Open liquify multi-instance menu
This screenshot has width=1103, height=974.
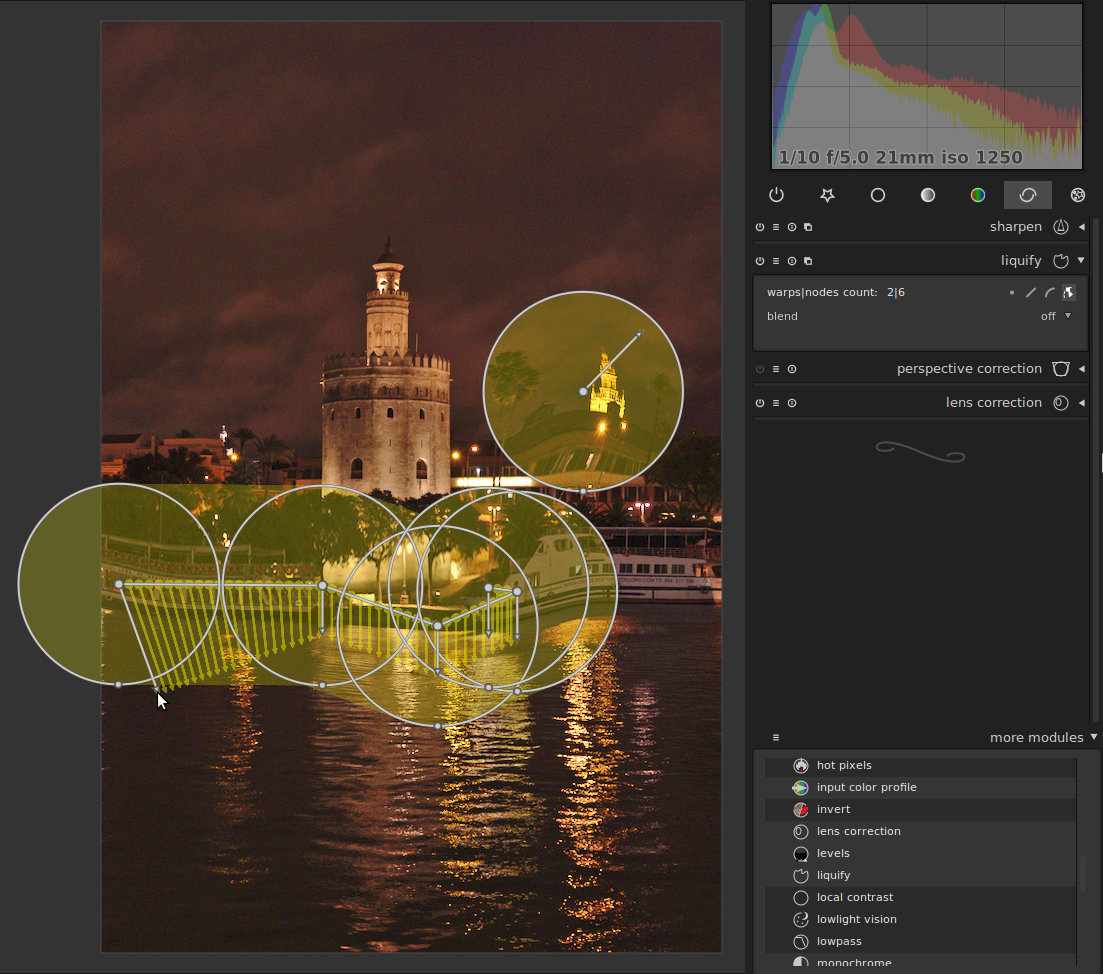[x=808, y=261]
